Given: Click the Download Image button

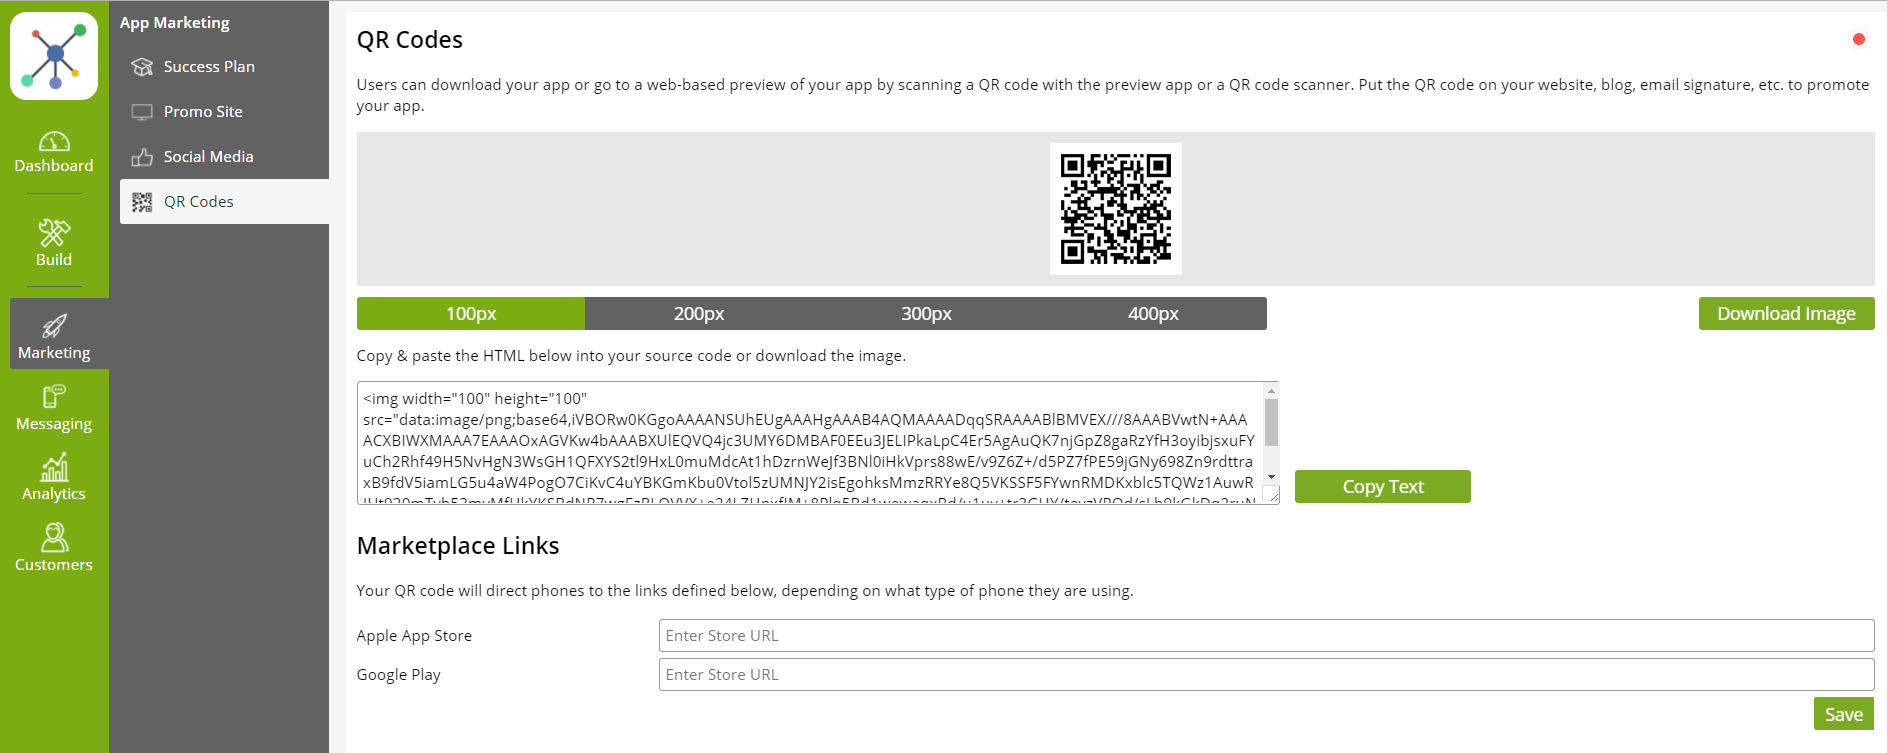Looking at the screenshot, I should pos(1786,314).
